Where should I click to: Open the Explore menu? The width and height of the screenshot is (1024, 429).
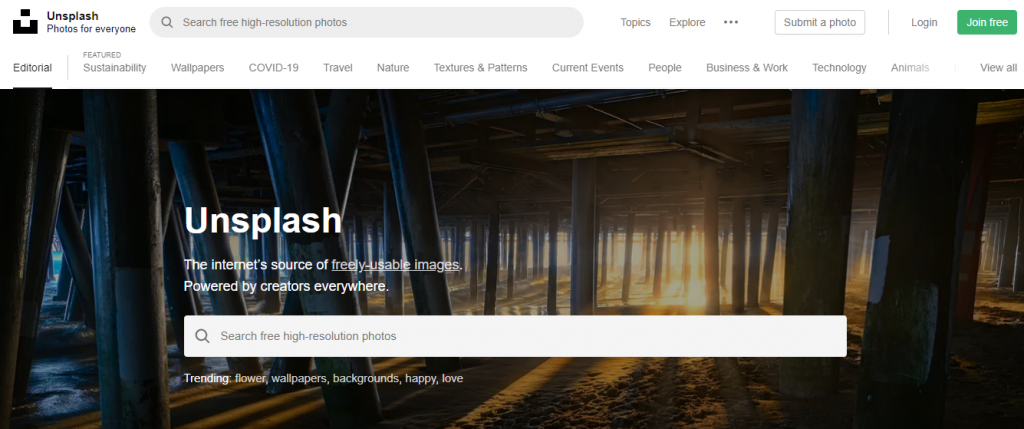687,22
